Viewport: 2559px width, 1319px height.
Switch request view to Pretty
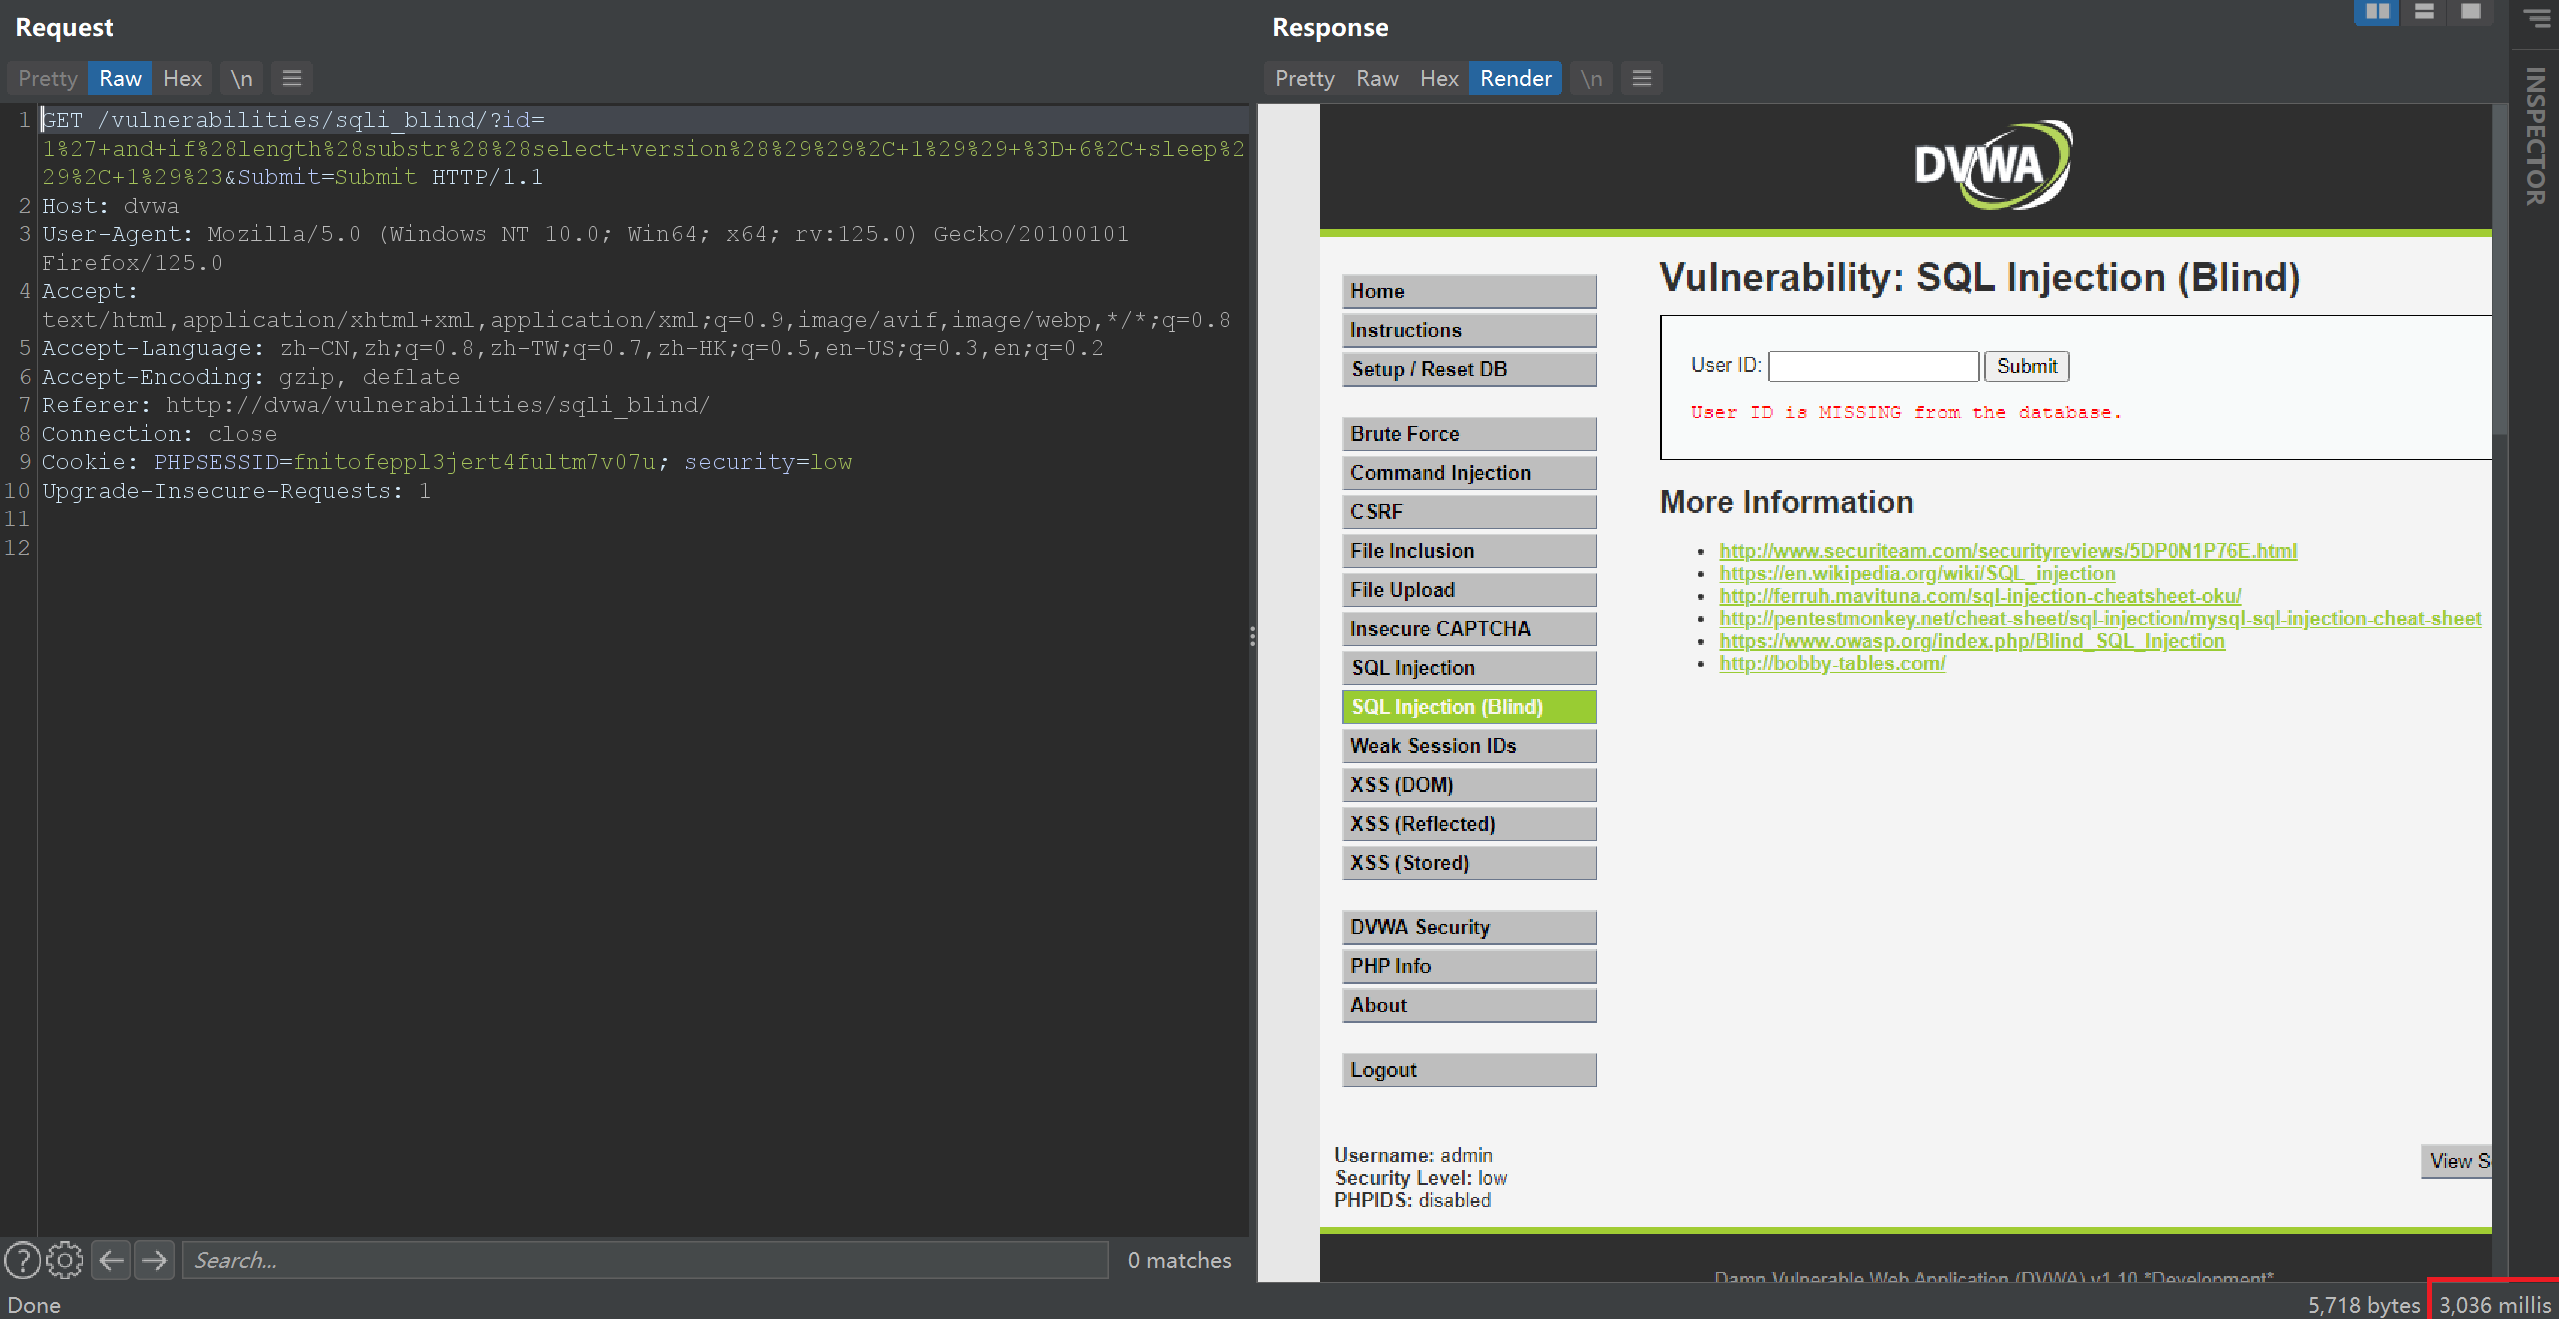tap(47, 78)
